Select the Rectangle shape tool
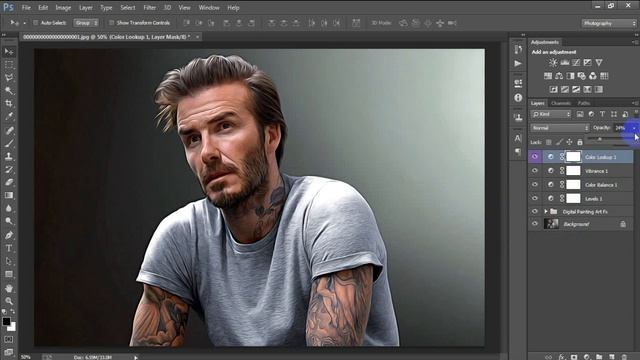This screenshot has height=360, width=640. tap(9, 274)
